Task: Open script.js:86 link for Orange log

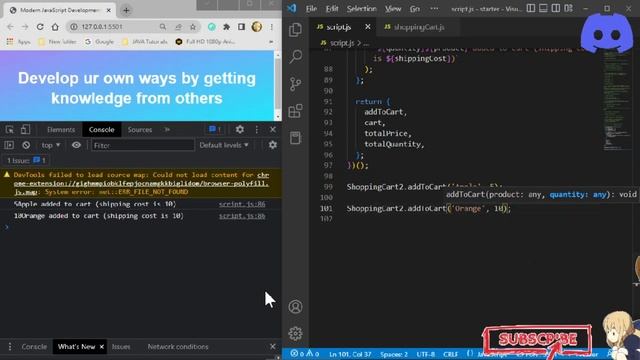Action: 242,216
